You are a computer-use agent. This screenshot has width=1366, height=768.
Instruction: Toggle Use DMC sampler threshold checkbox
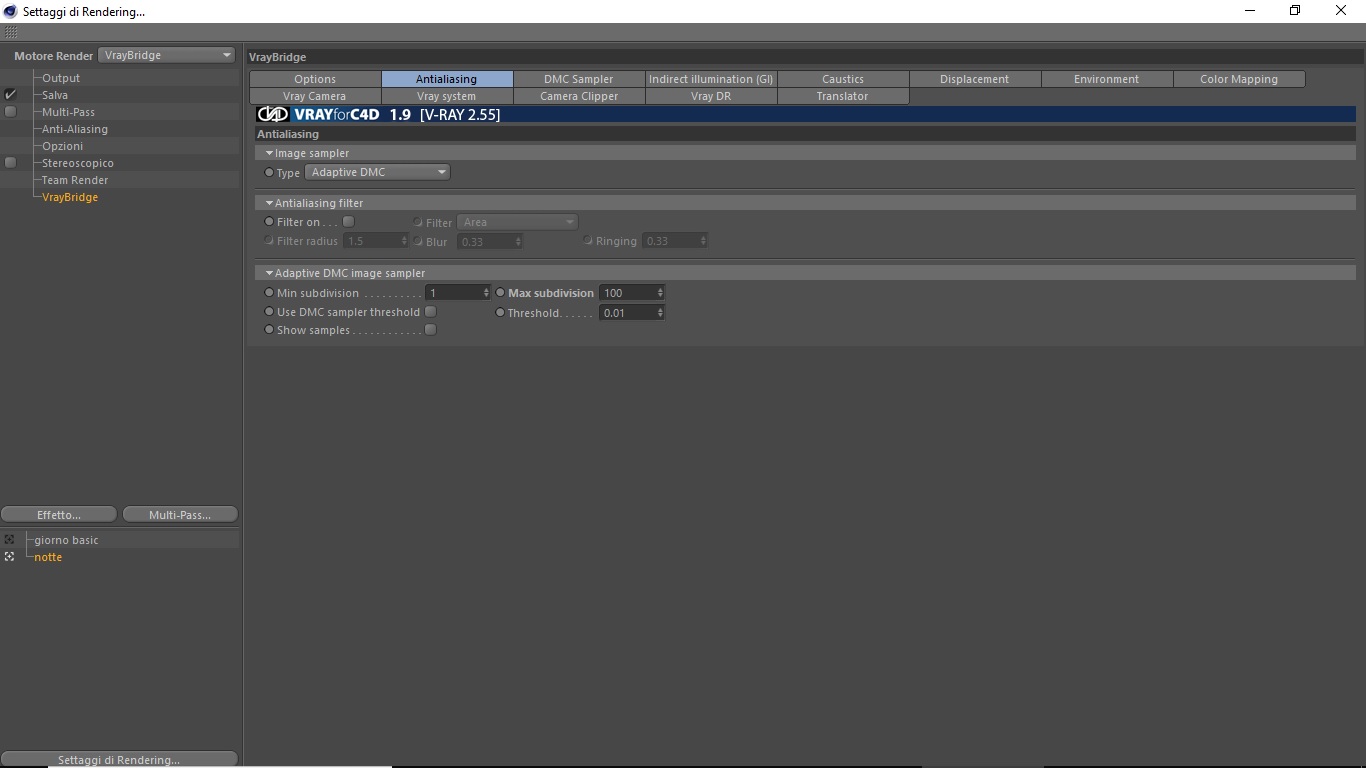[430, 312]
